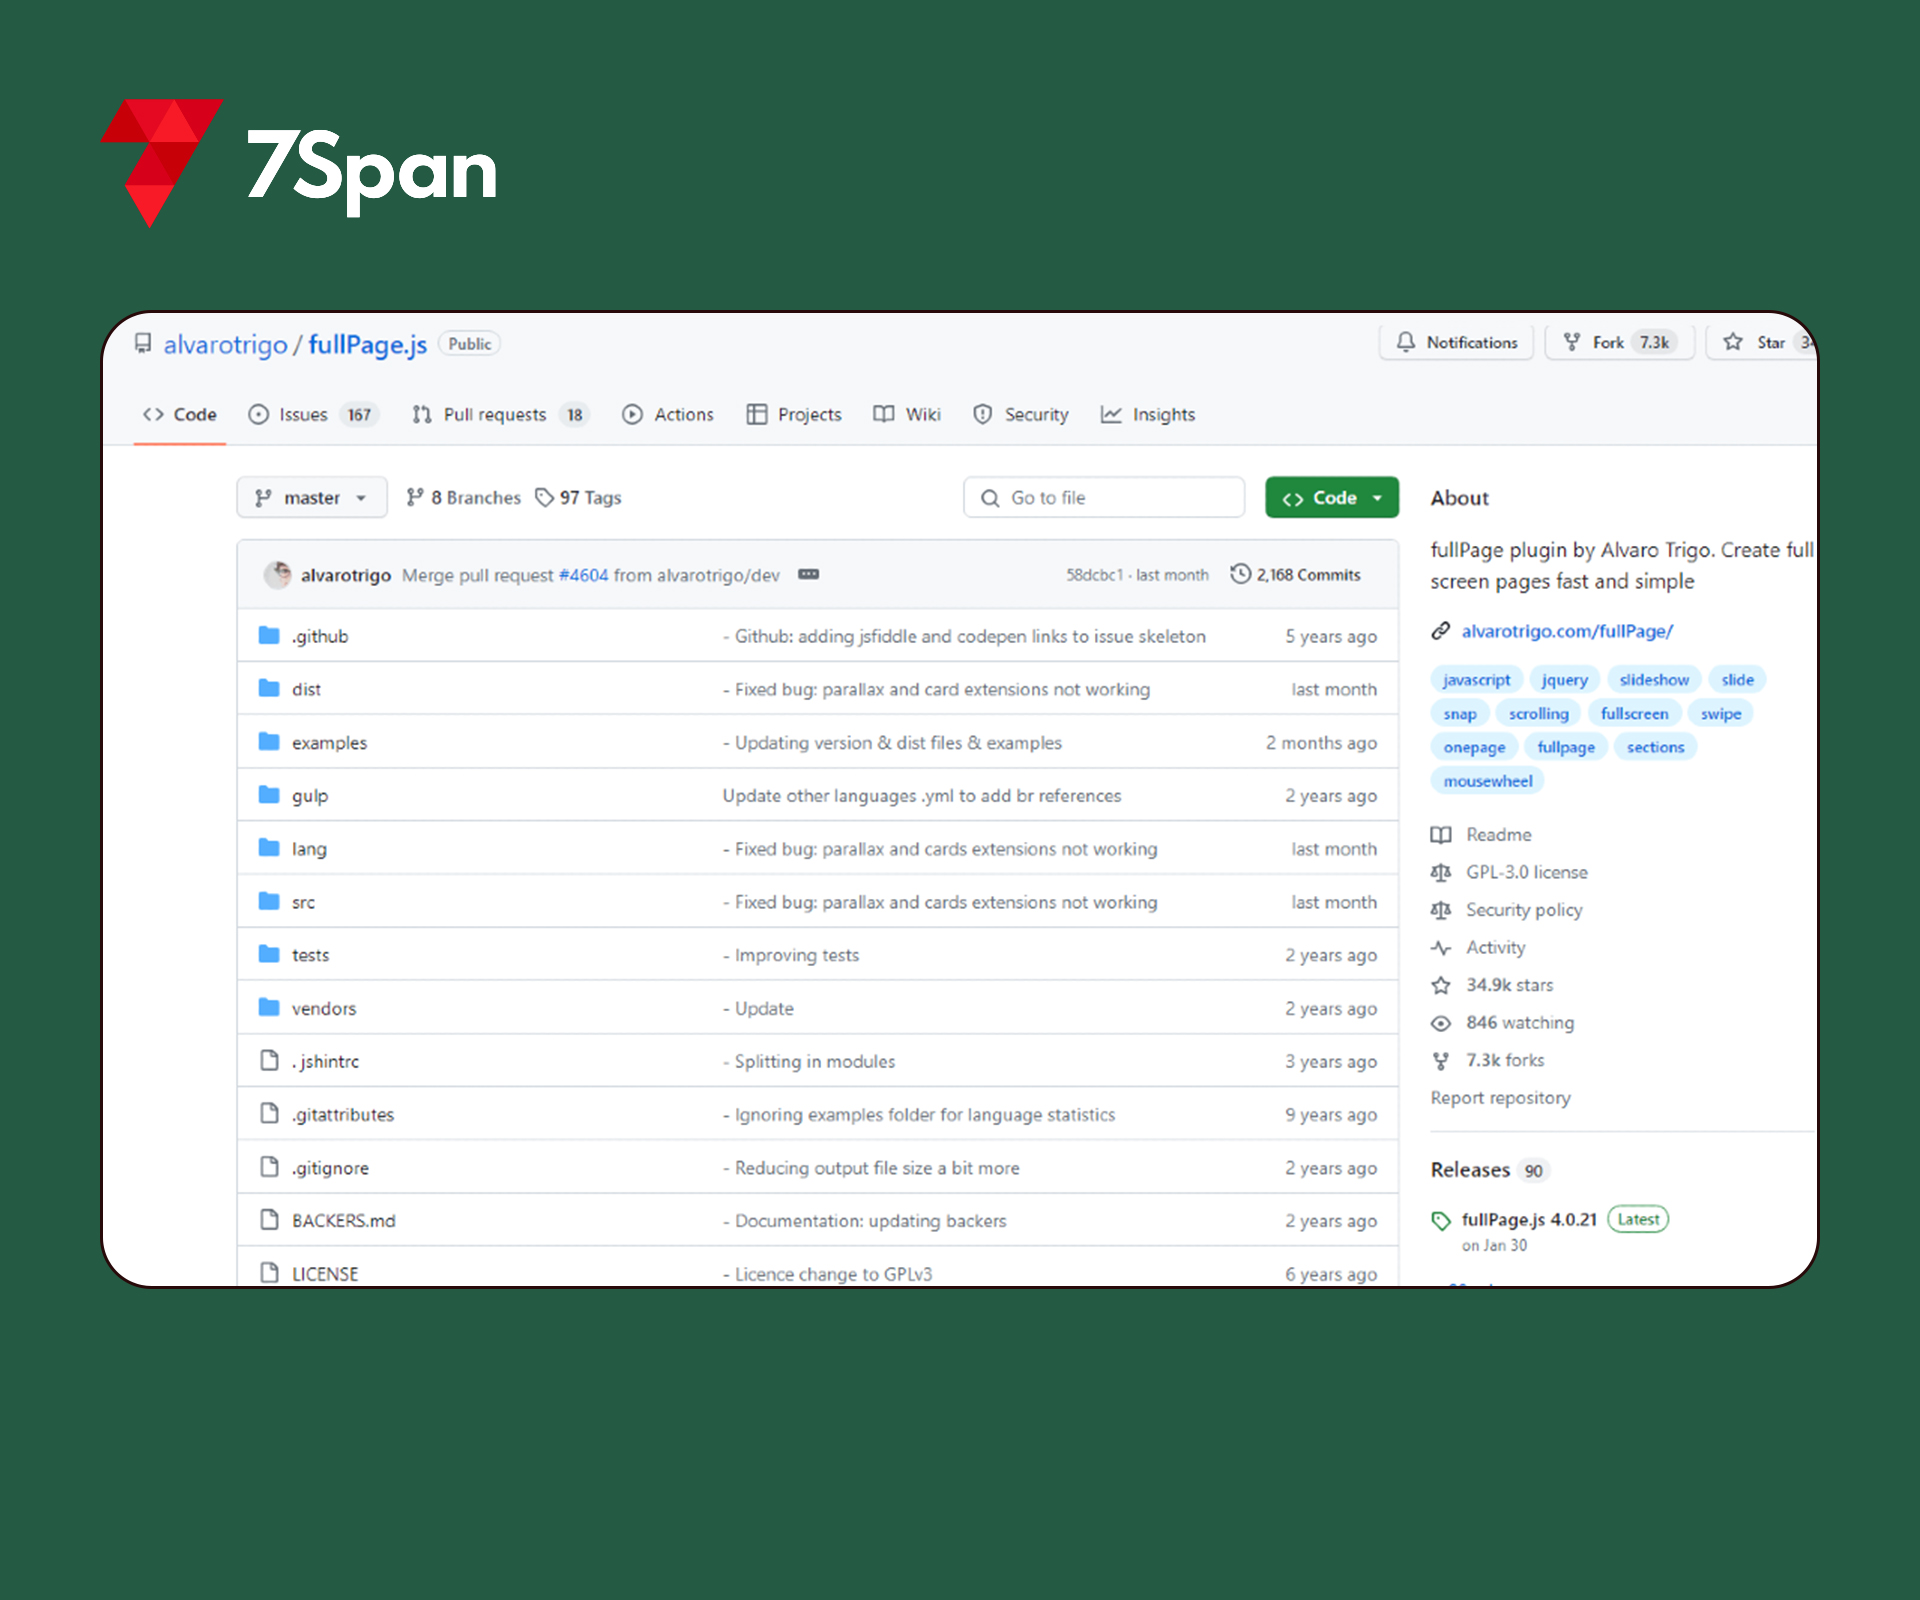Select the snap topic tag
This screenshot has height=1600, width=1920.
[1460, 714]
